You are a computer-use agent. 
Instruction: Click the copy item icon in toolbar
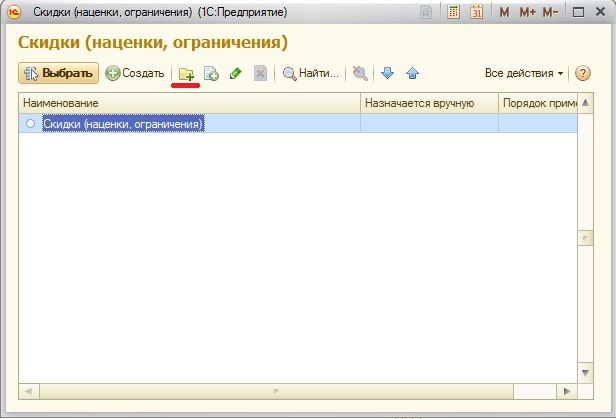(211, 74)
